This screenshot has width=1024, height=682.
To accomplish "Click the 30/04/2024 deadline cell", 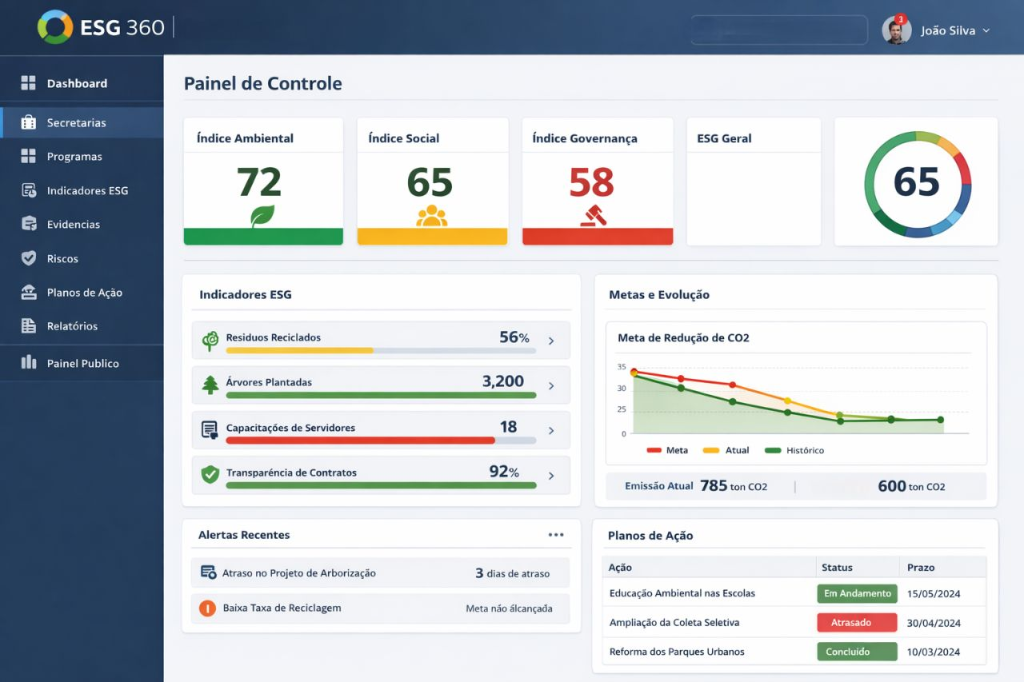I will pos(933,623).
